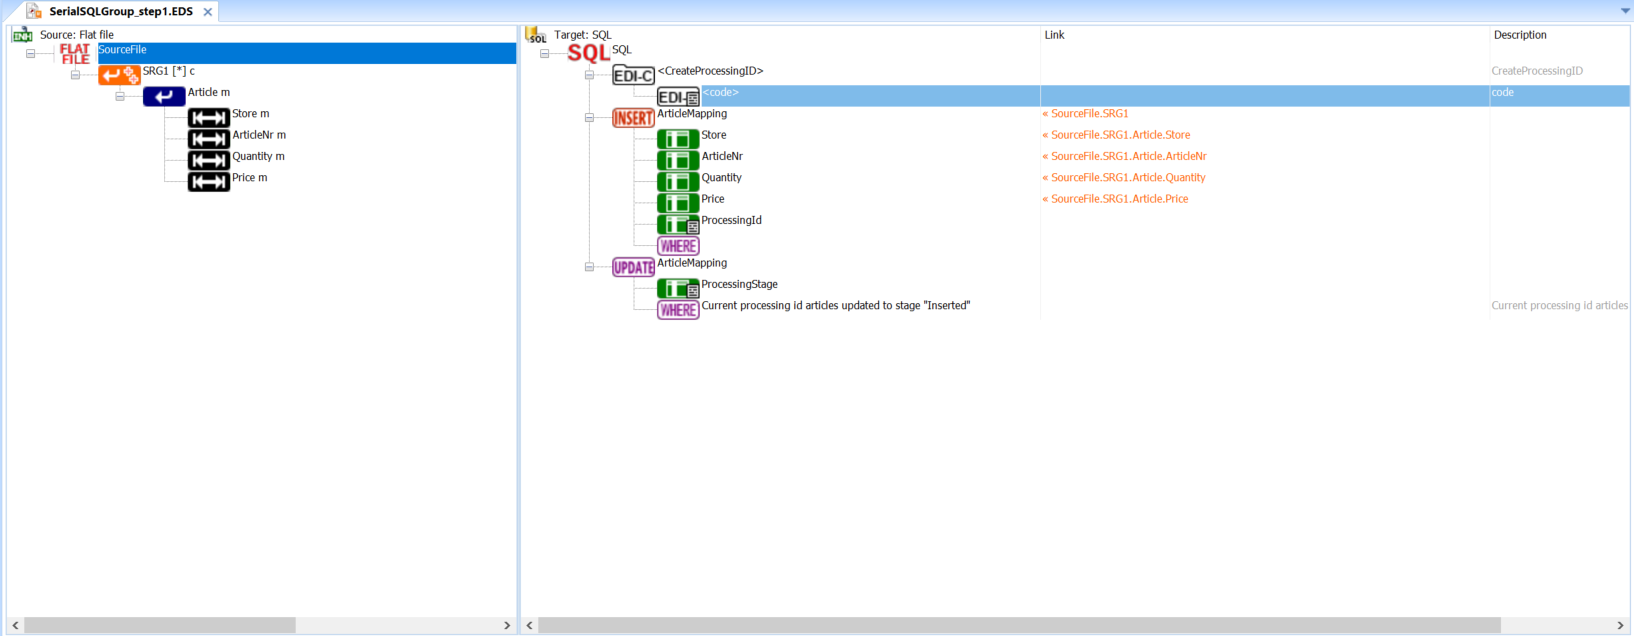This screenshot has width=1634, height=636.
Task: Click green field icon beside ProcessingStage
Action: (x=678, y=289)
